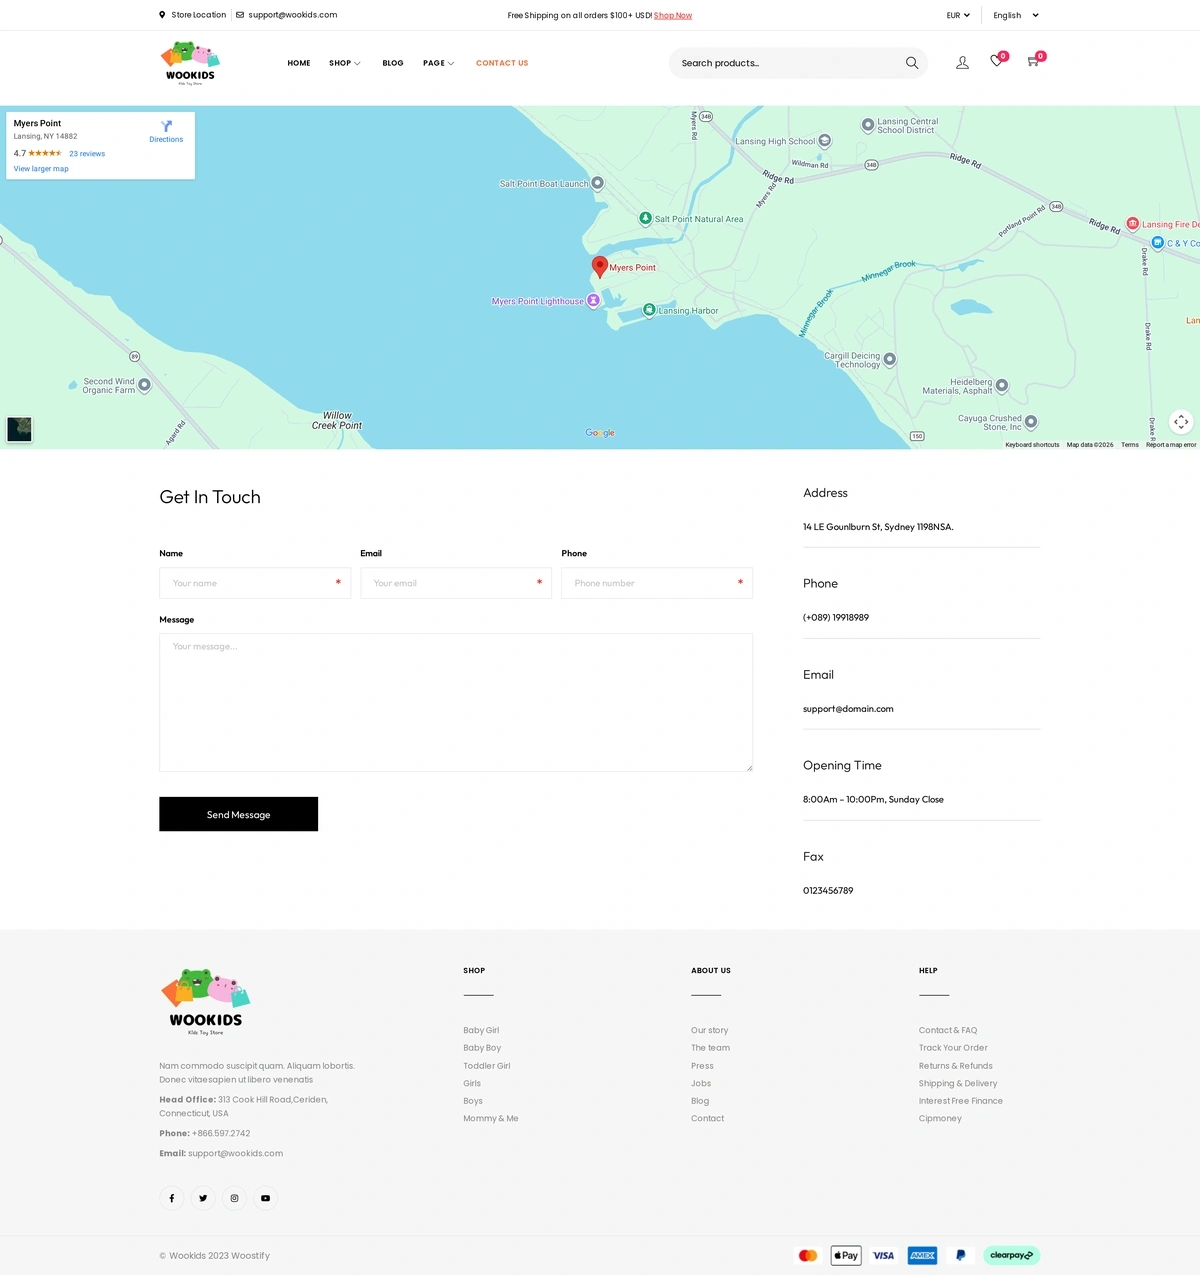
Task: Expand the EUR currency dropdown
Action: coord(958,15)
